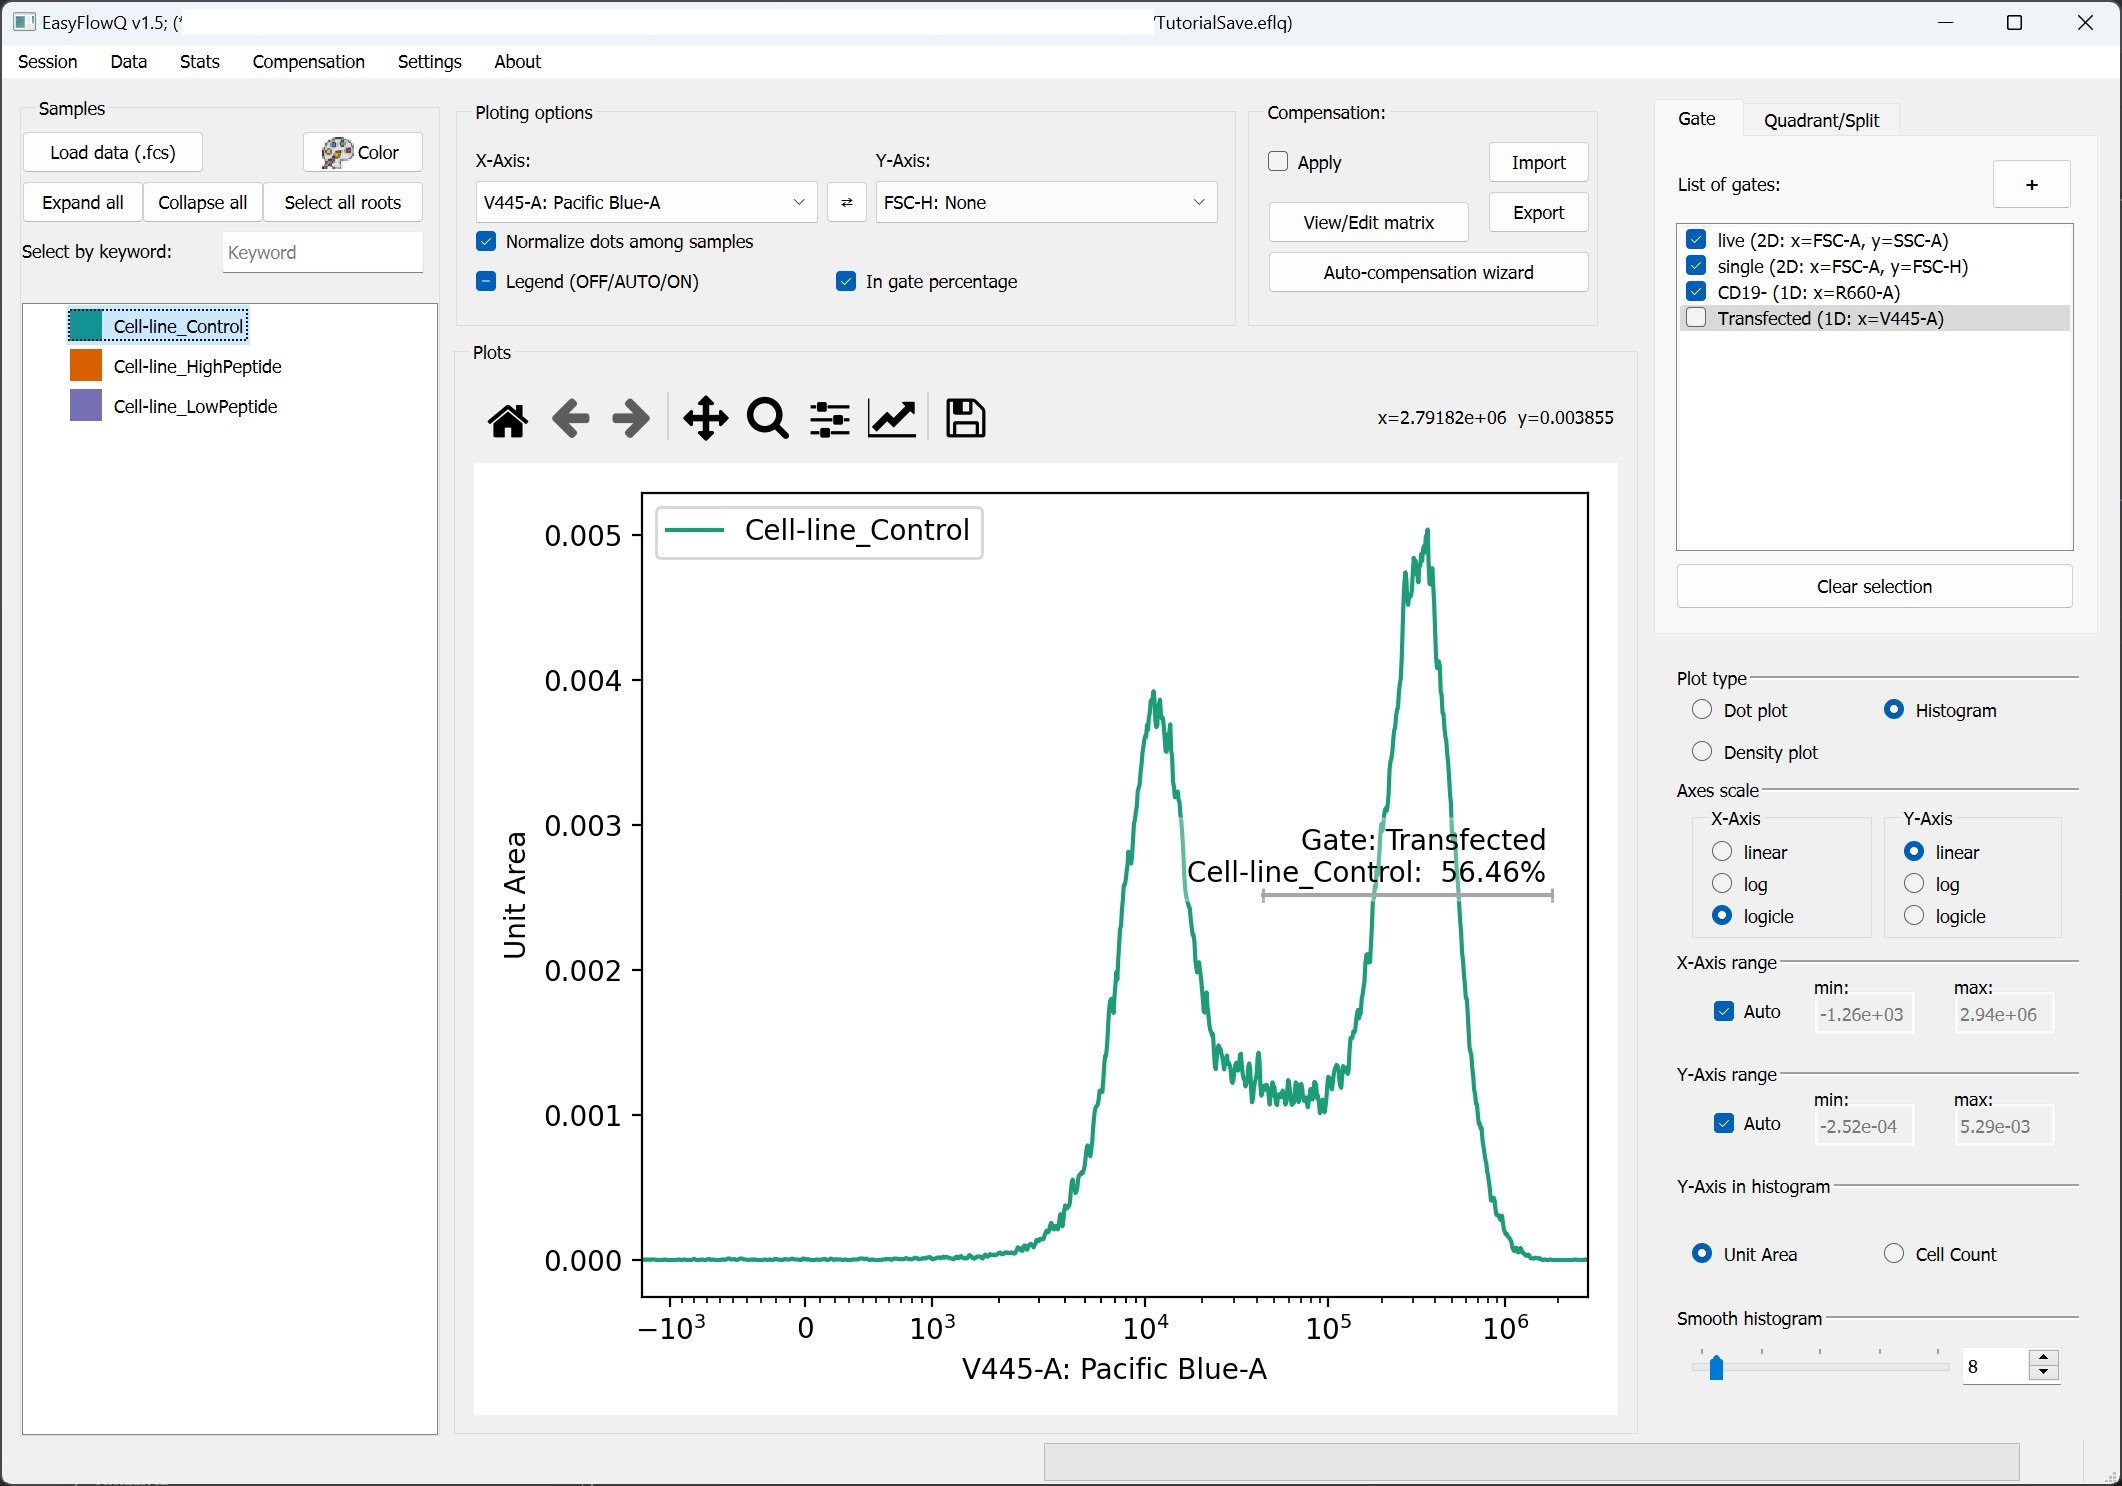
Task: Uncheck the live gate checkbox
Action: tap(1696, 240)
